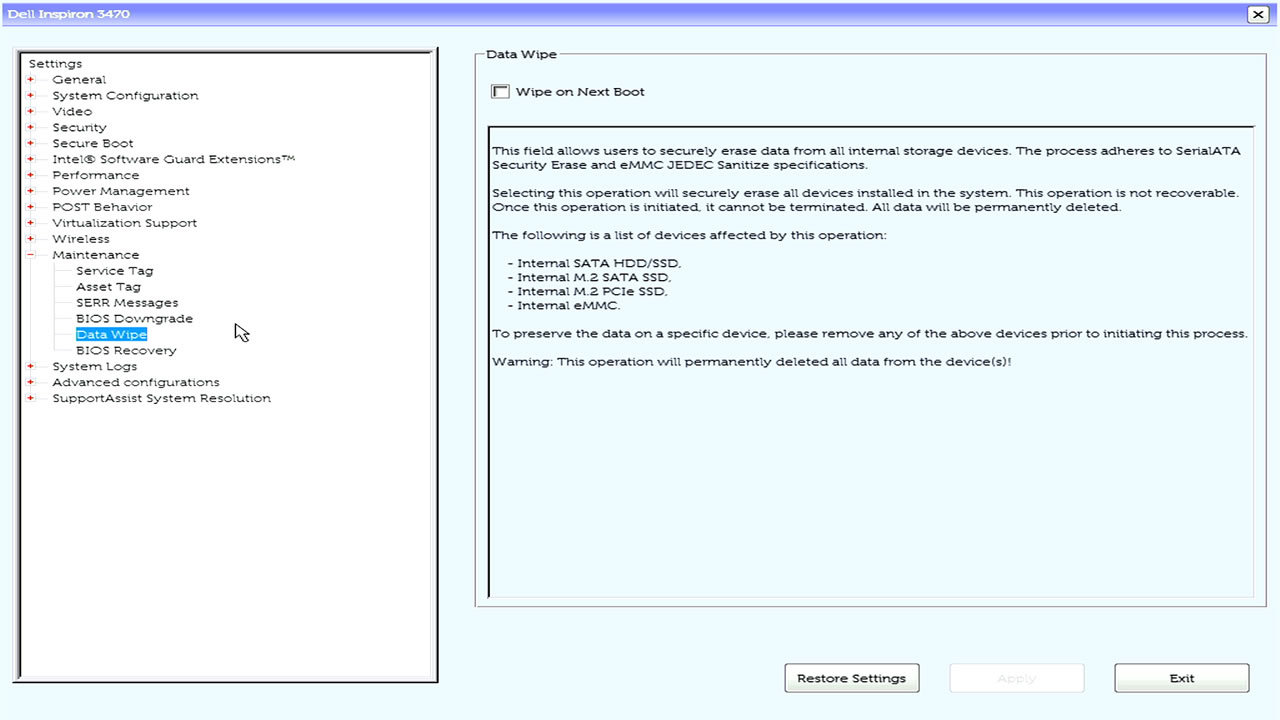Expand the General settings node
Viewport: 1280px width, 720px height.
point(31,80)
